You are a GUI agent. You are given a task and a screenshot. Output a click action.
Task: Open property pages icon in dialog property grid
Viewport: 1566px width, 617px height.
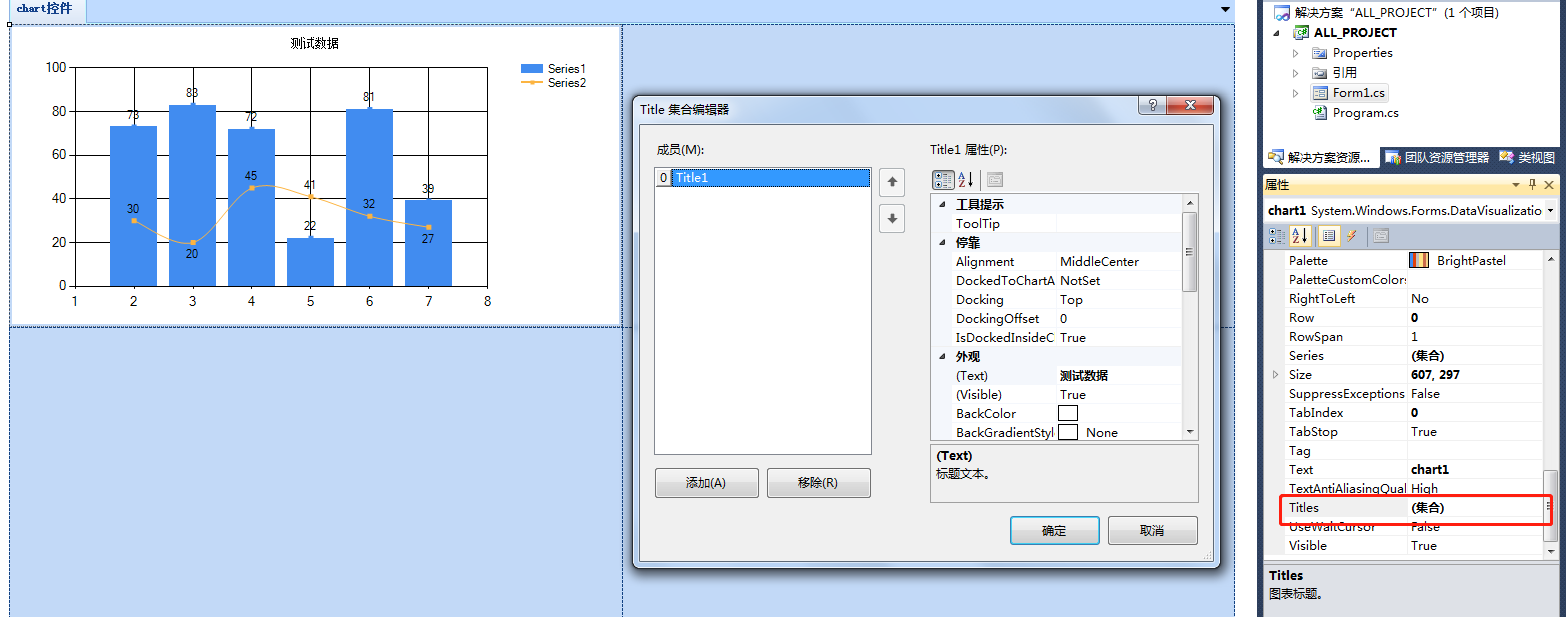[994, 180]
